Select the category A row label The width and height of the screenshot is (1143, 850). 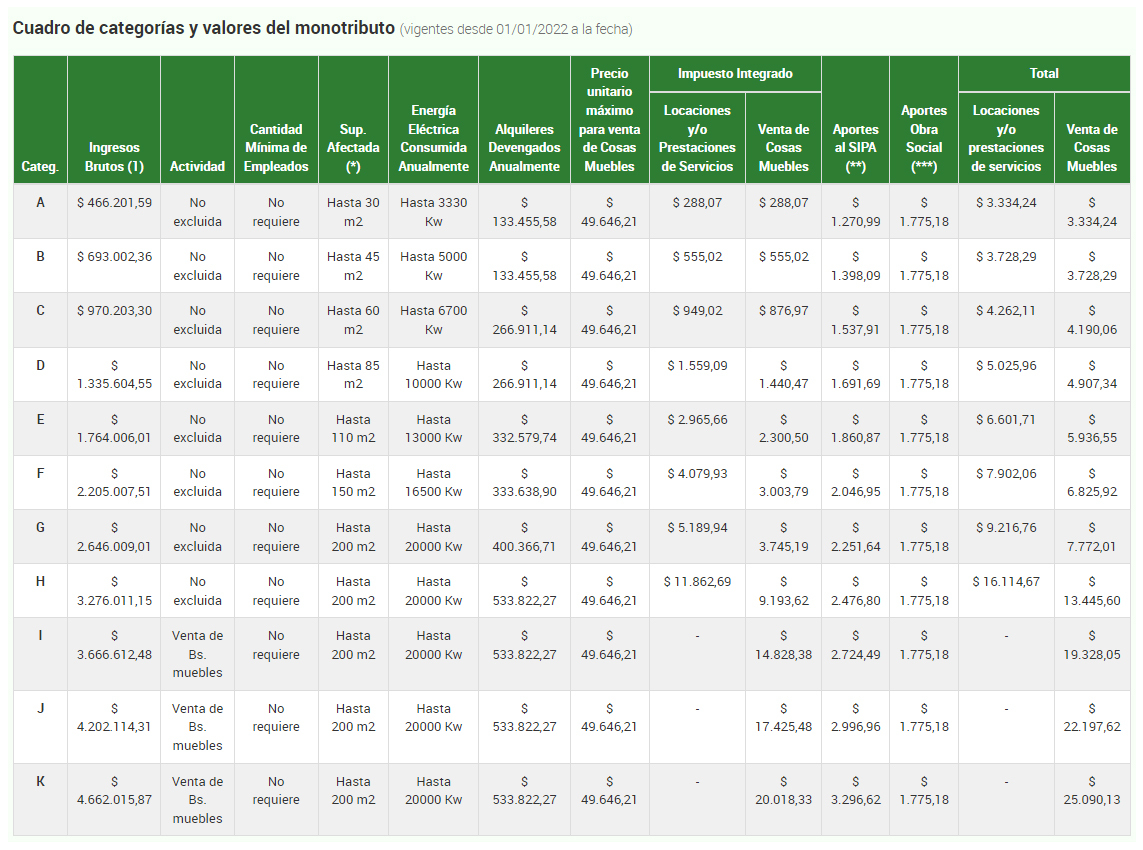(x=40, y=203)
